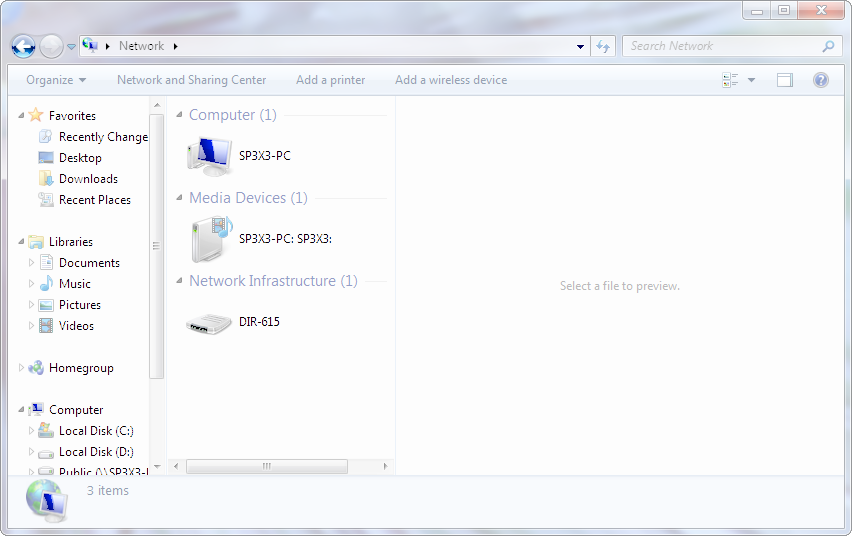Go back with the blue Back arrow
The height and width of the screenshot is (536, 852).
(x=23, y=46)
